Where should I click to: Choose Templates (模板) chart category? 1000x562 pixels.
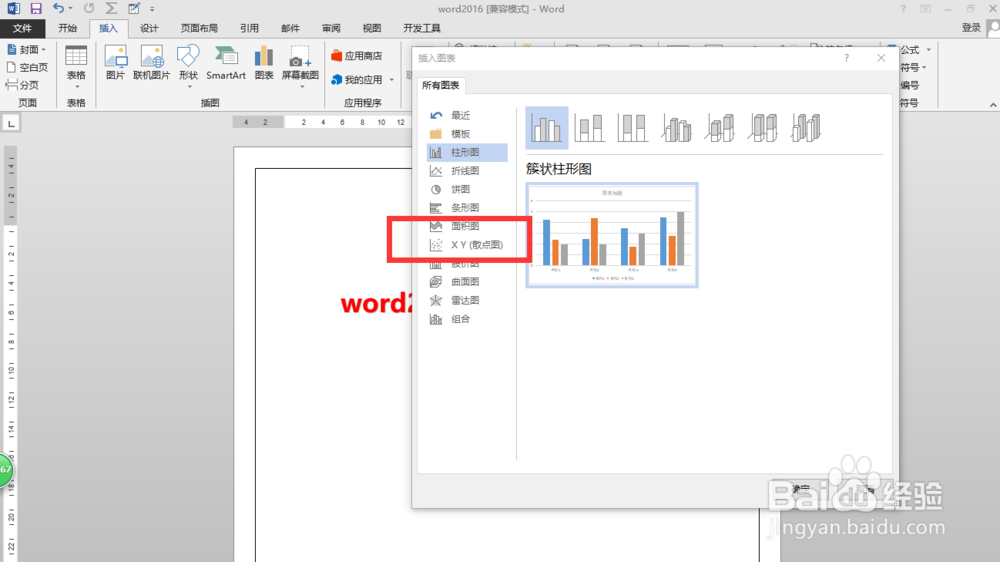point(467,134)
